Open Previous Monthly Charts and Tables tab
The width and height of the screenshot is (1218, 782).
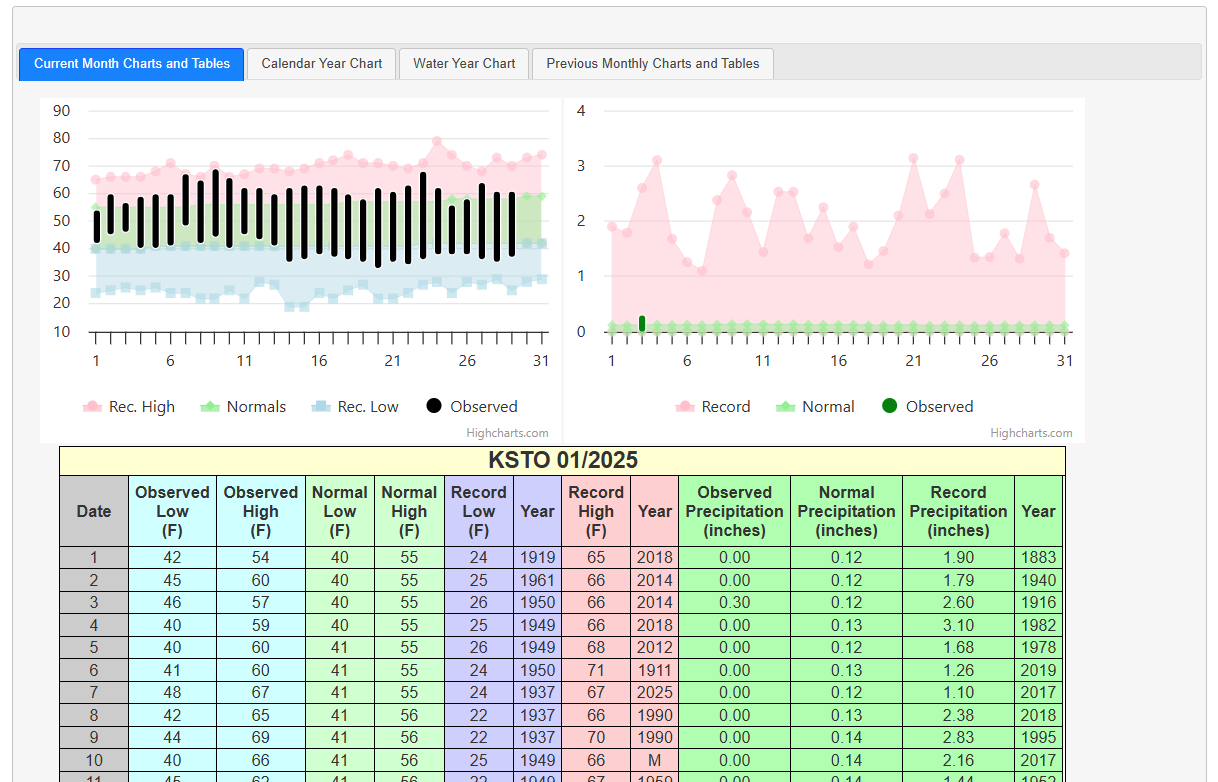click(652, 63)
